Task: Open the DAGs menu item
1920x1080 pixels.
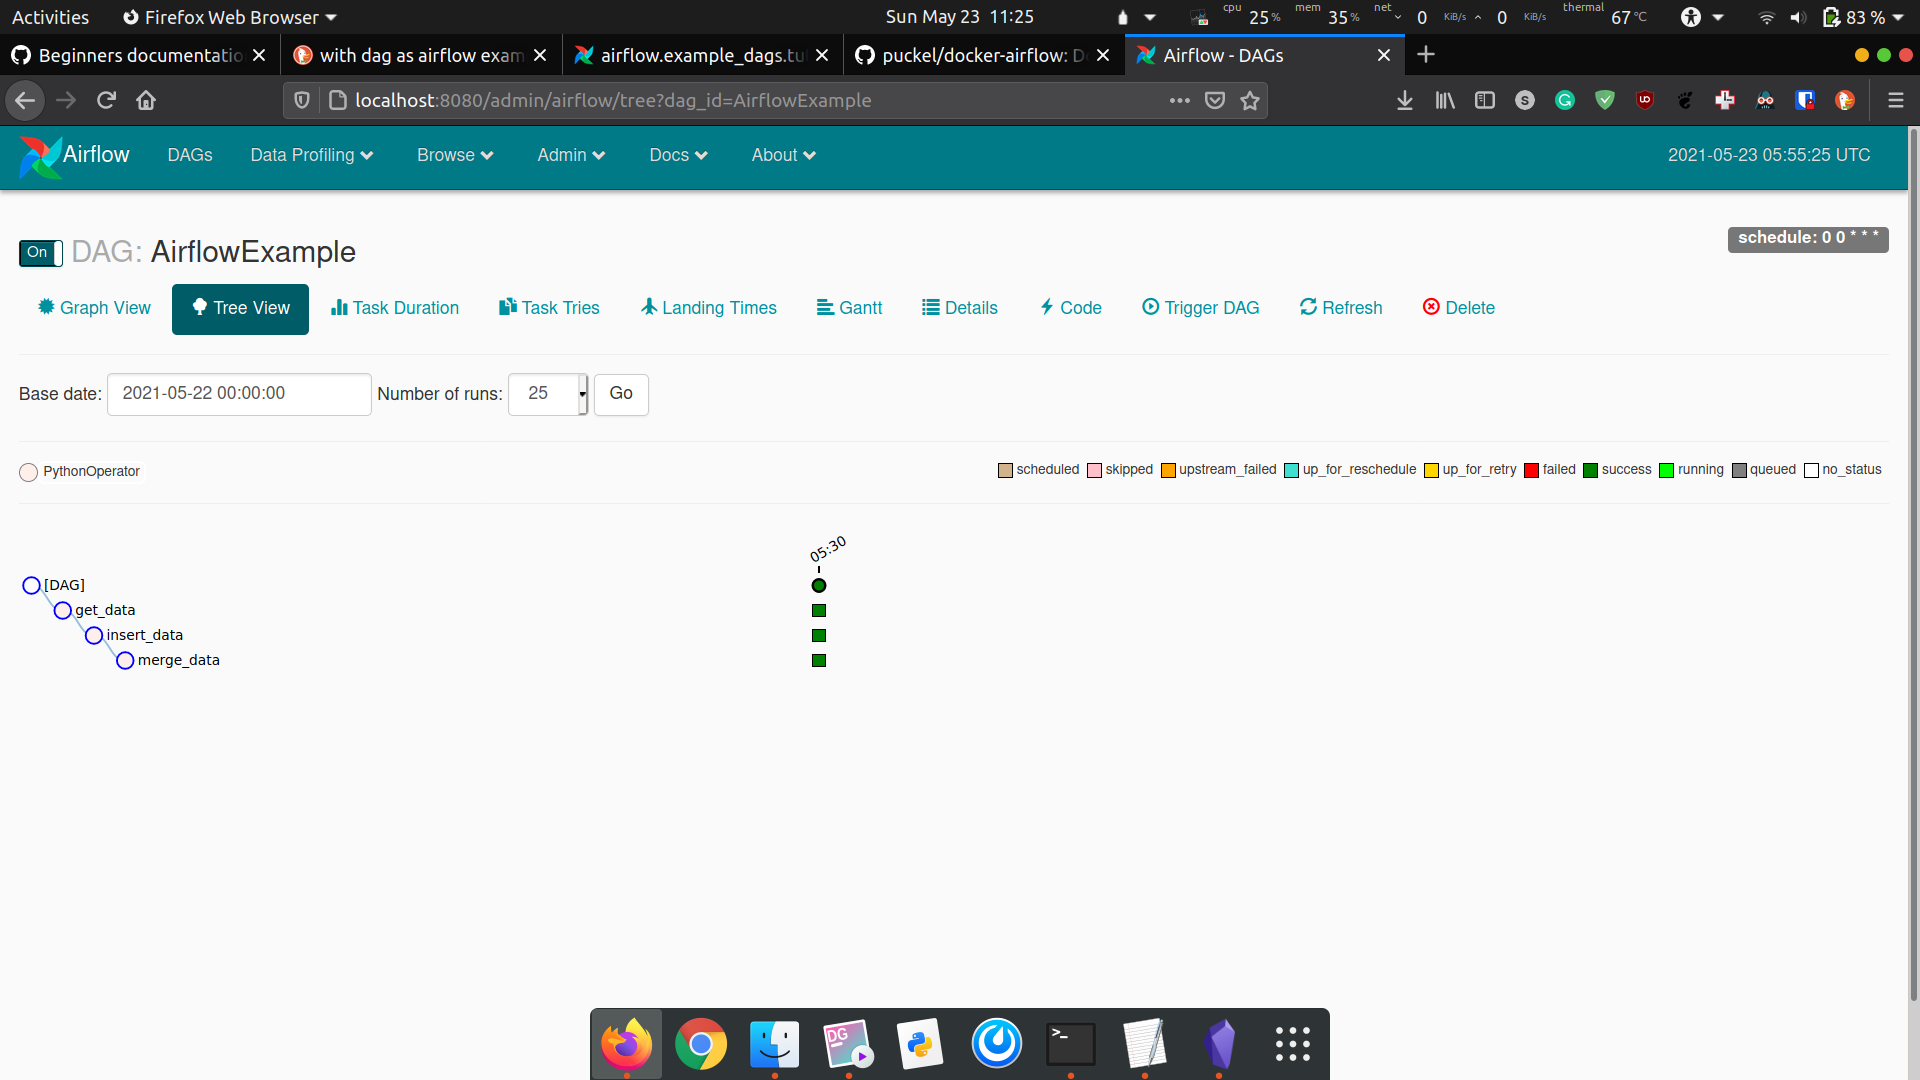Action: [x=190, y=155]
